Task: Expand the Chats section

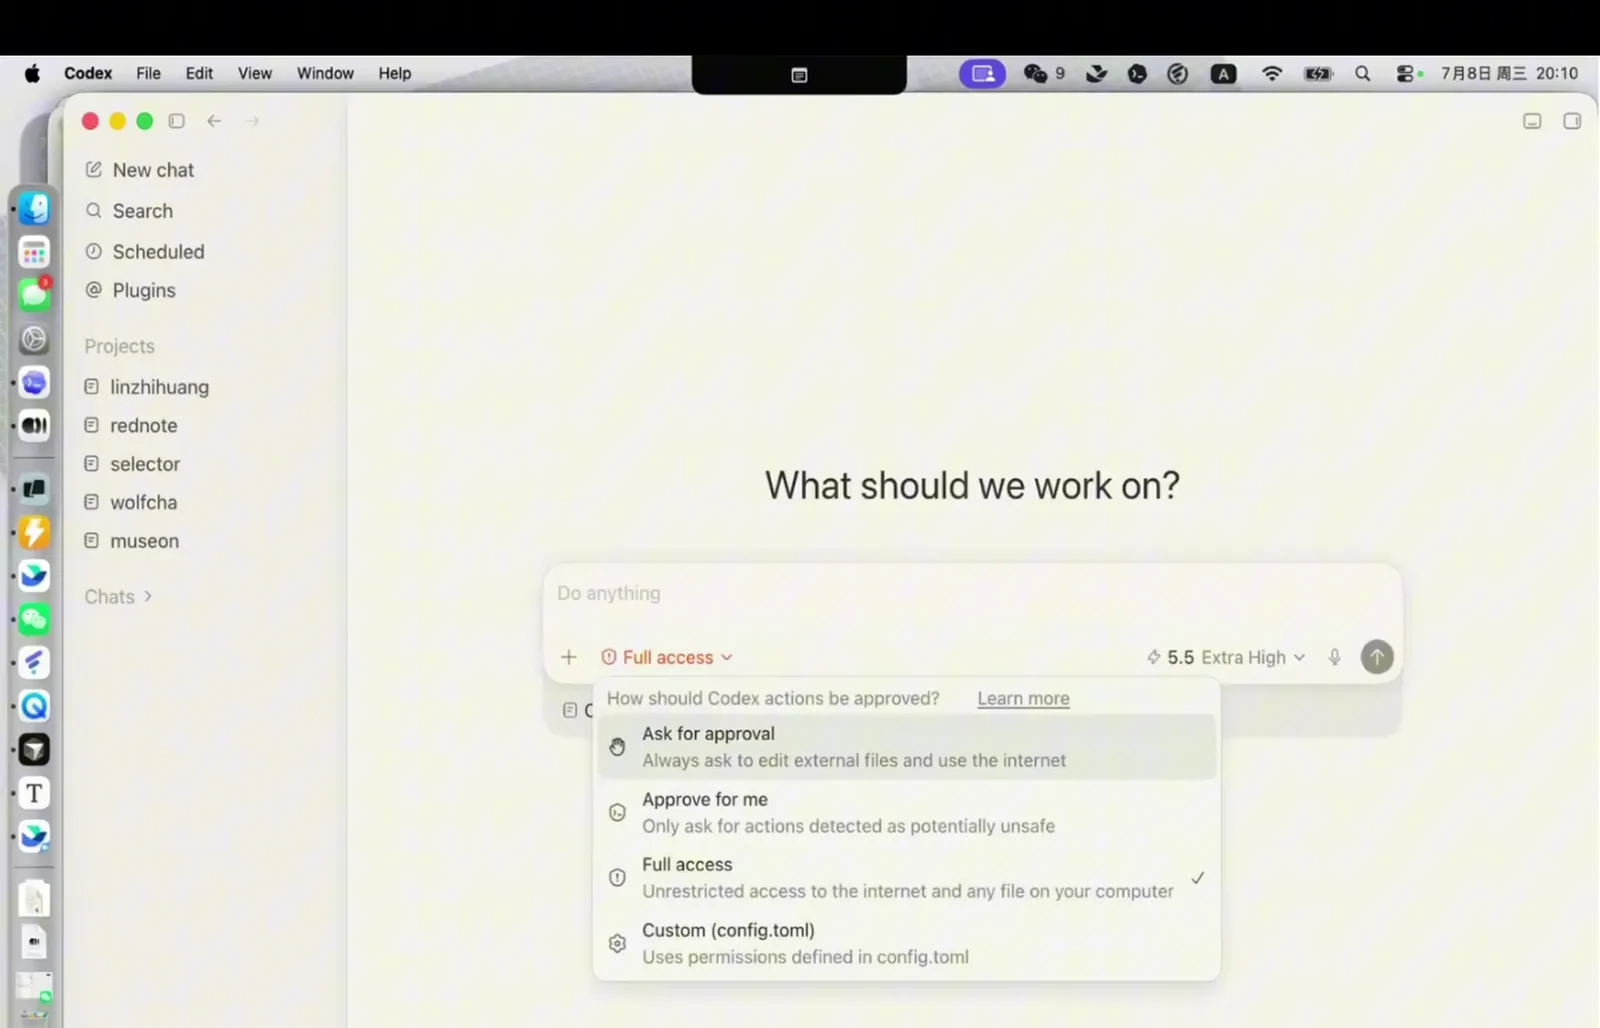Action: 118,597
